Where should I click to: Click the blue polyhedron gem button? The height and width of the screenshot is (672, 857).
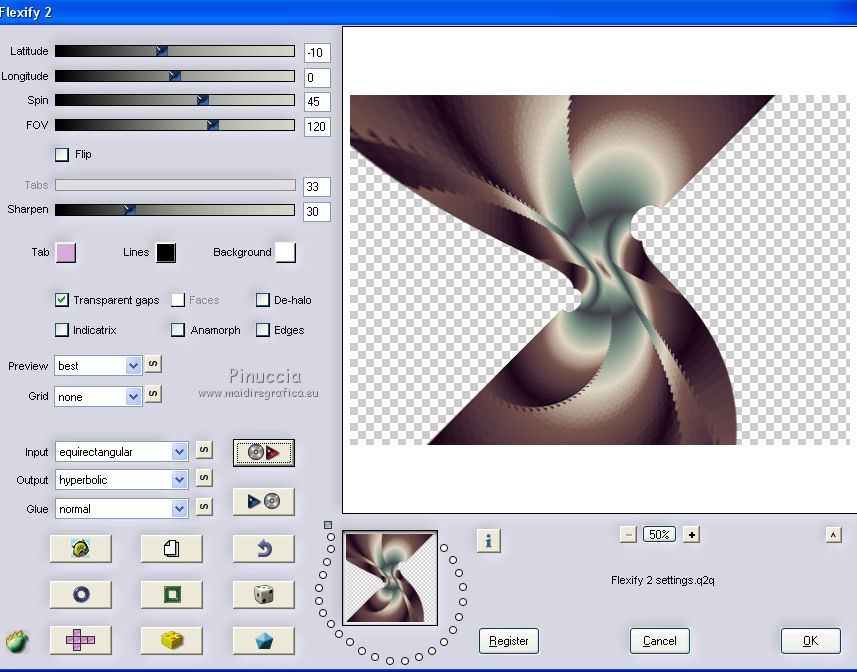263,640
